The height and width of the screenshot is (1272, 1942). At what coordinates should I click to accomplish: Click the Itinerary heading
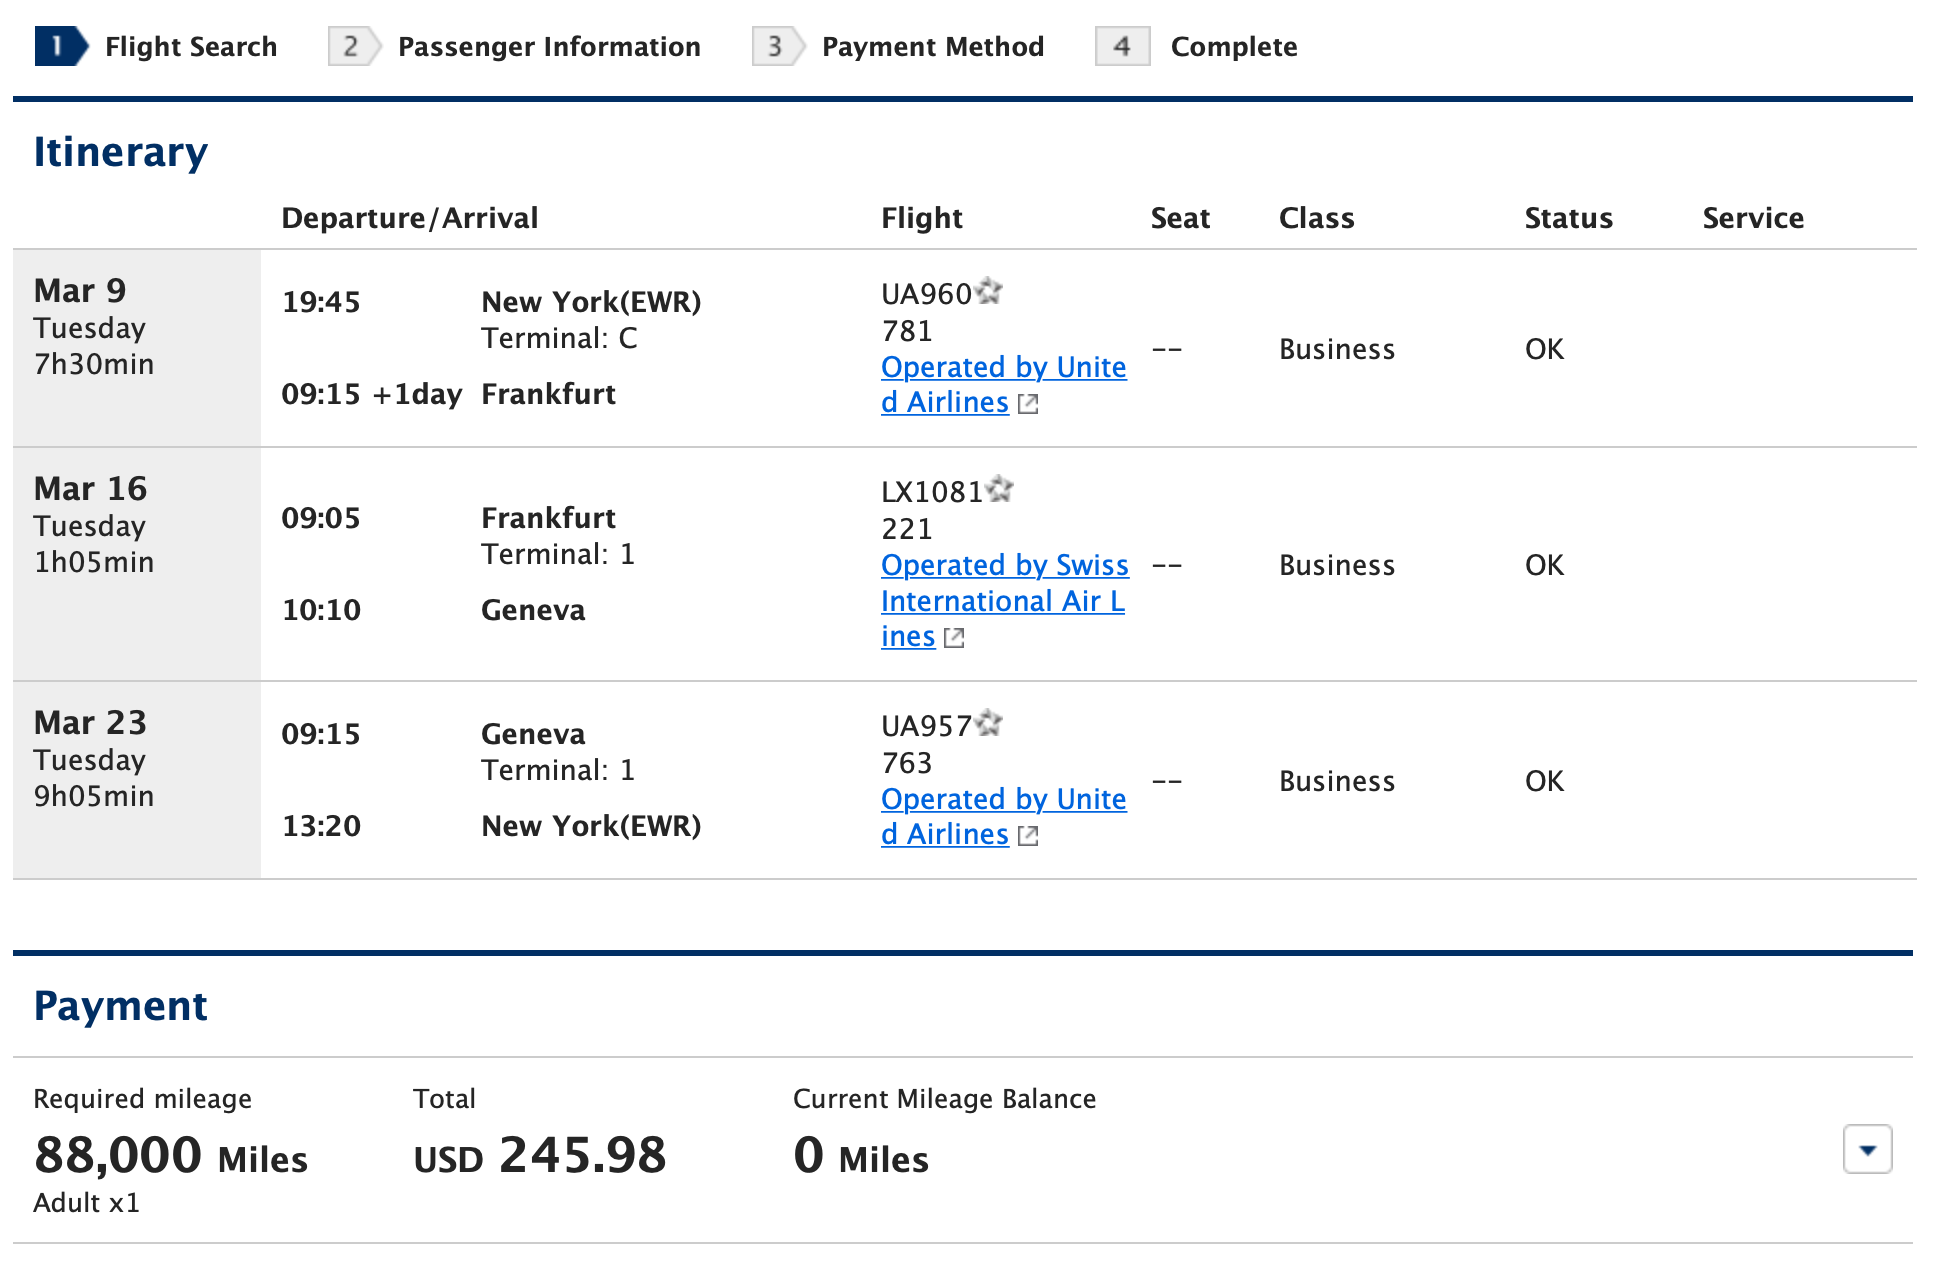120,152
